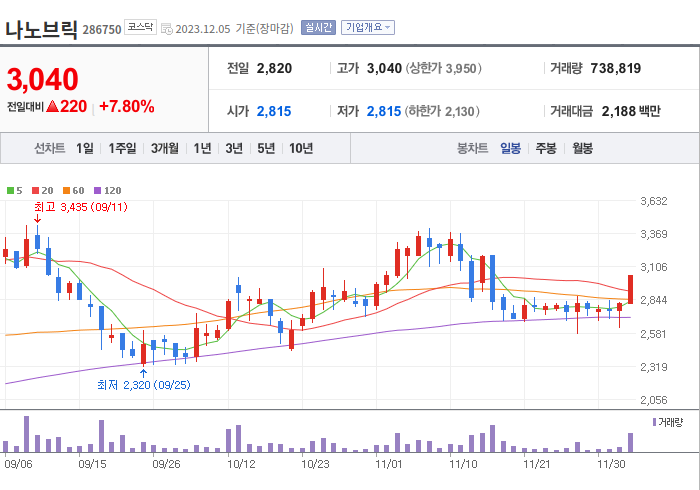Click the 09/06 date axis label
Image resolution: width=700 pixels, height=490 pixels.
click(18, 464)
